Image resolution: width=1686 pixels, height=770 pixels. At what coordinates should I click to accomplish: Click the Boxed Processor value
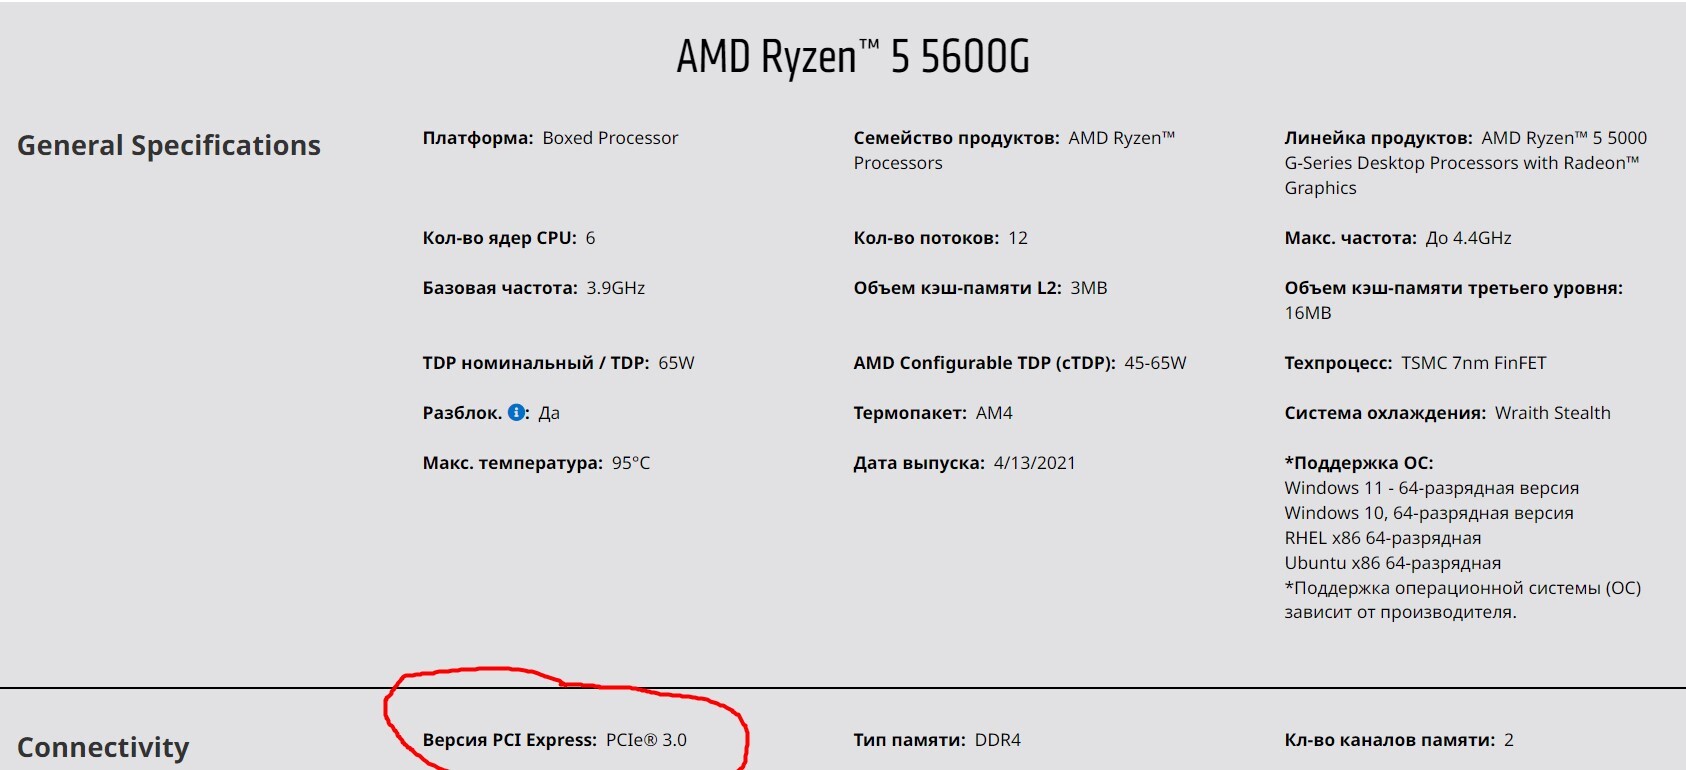[x=610, y=138]
